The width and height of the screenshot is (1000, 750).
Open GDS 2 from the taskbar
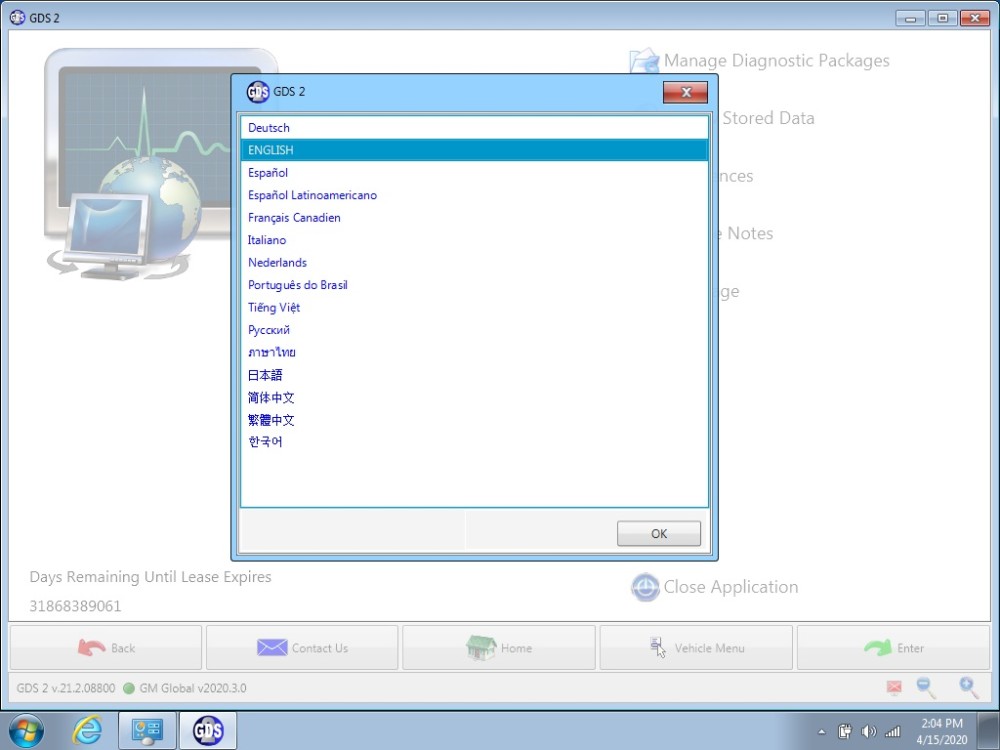click(x=207, y=730)
